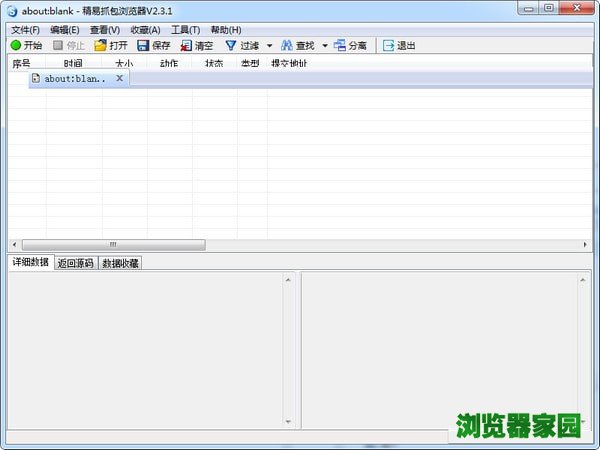Click the horizontal scrollbar thumb of packet list
The width and height of the screenshot is (600, 450).
coord(114,245)
